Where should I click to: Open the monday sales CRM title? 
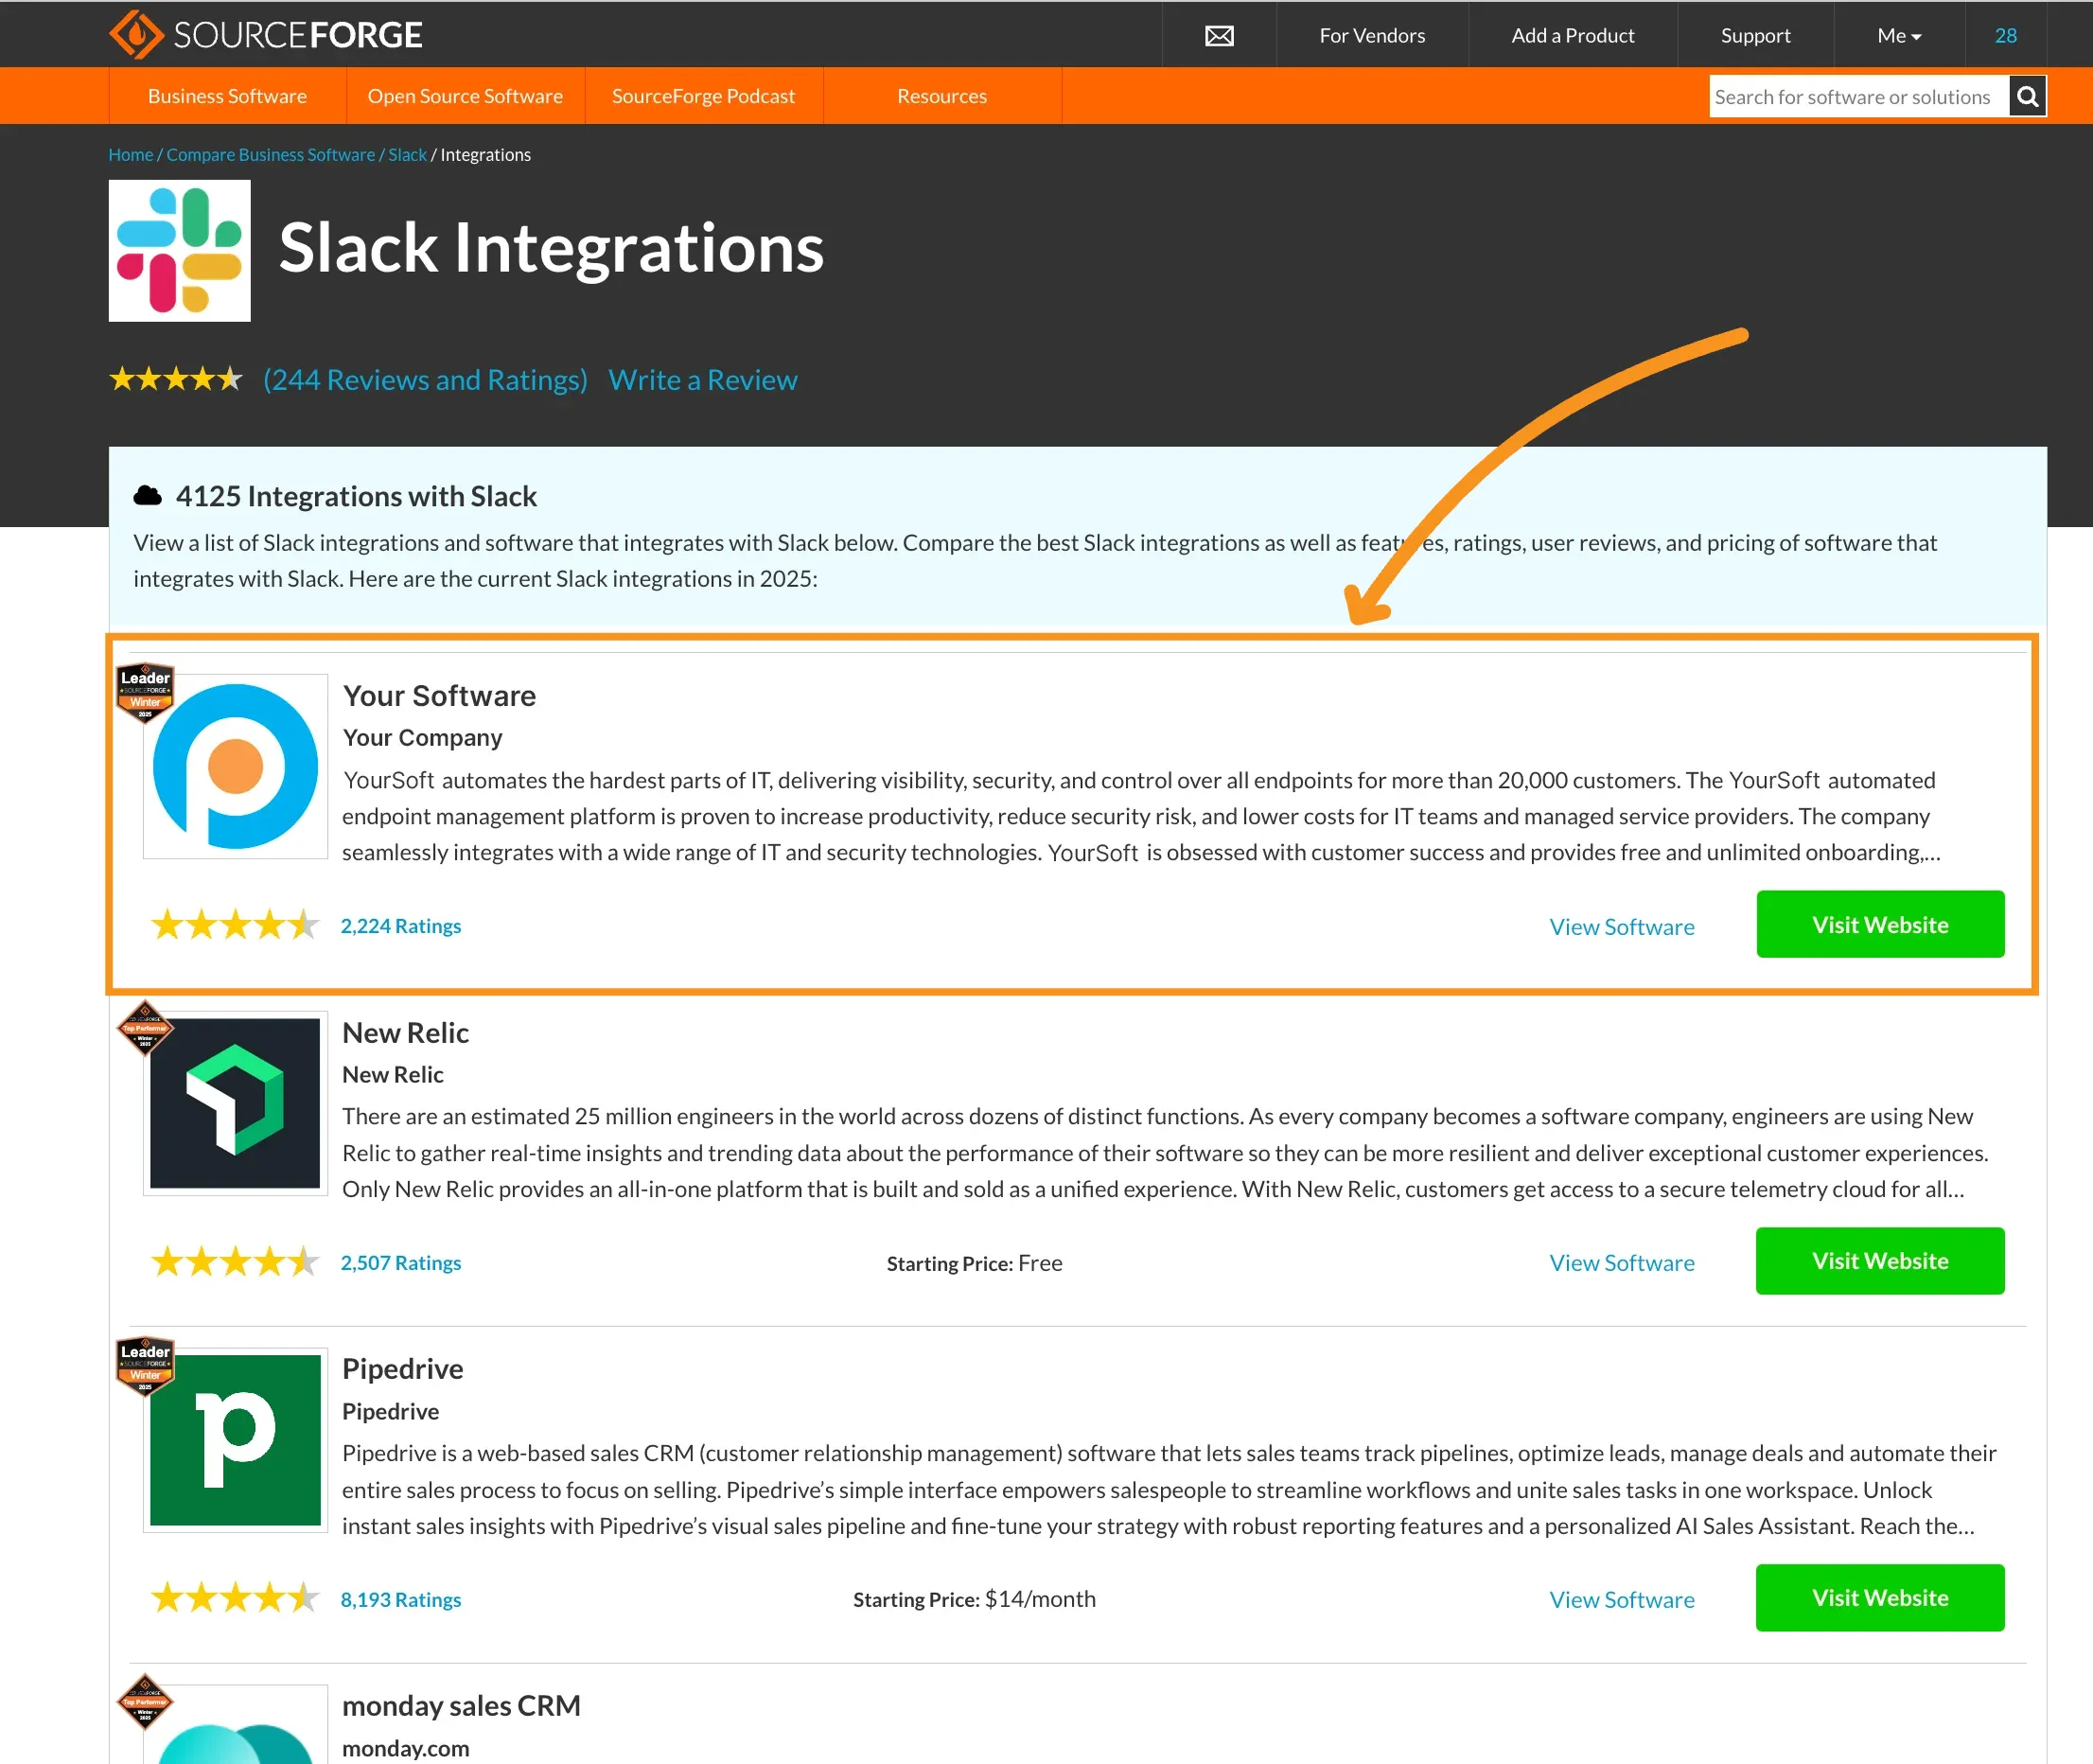tap(461, 1705)
